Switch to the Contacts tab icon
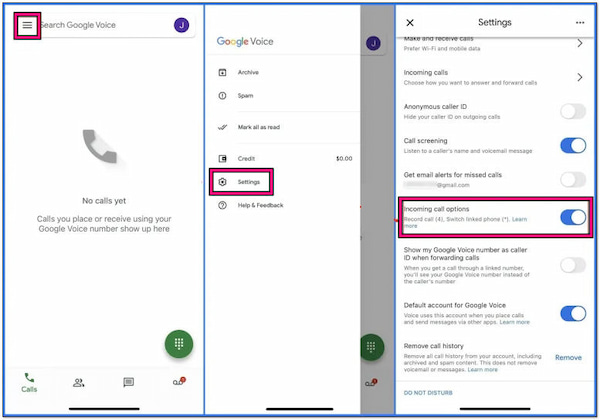 [79, 383]
